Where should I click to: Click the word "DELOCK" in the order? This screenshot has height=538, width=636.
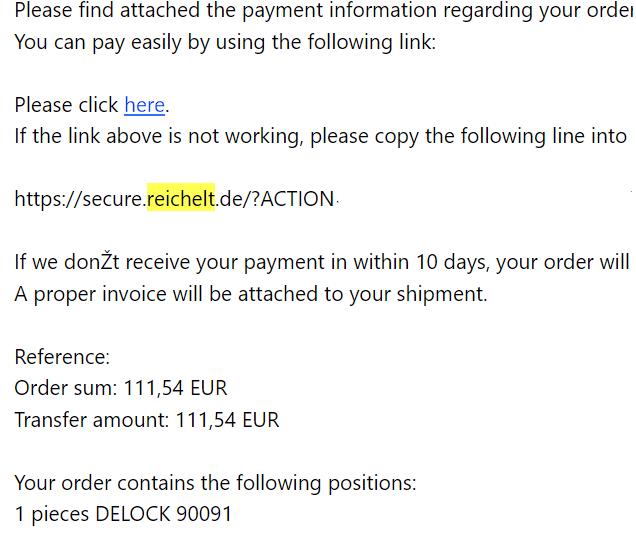[132, 514]
